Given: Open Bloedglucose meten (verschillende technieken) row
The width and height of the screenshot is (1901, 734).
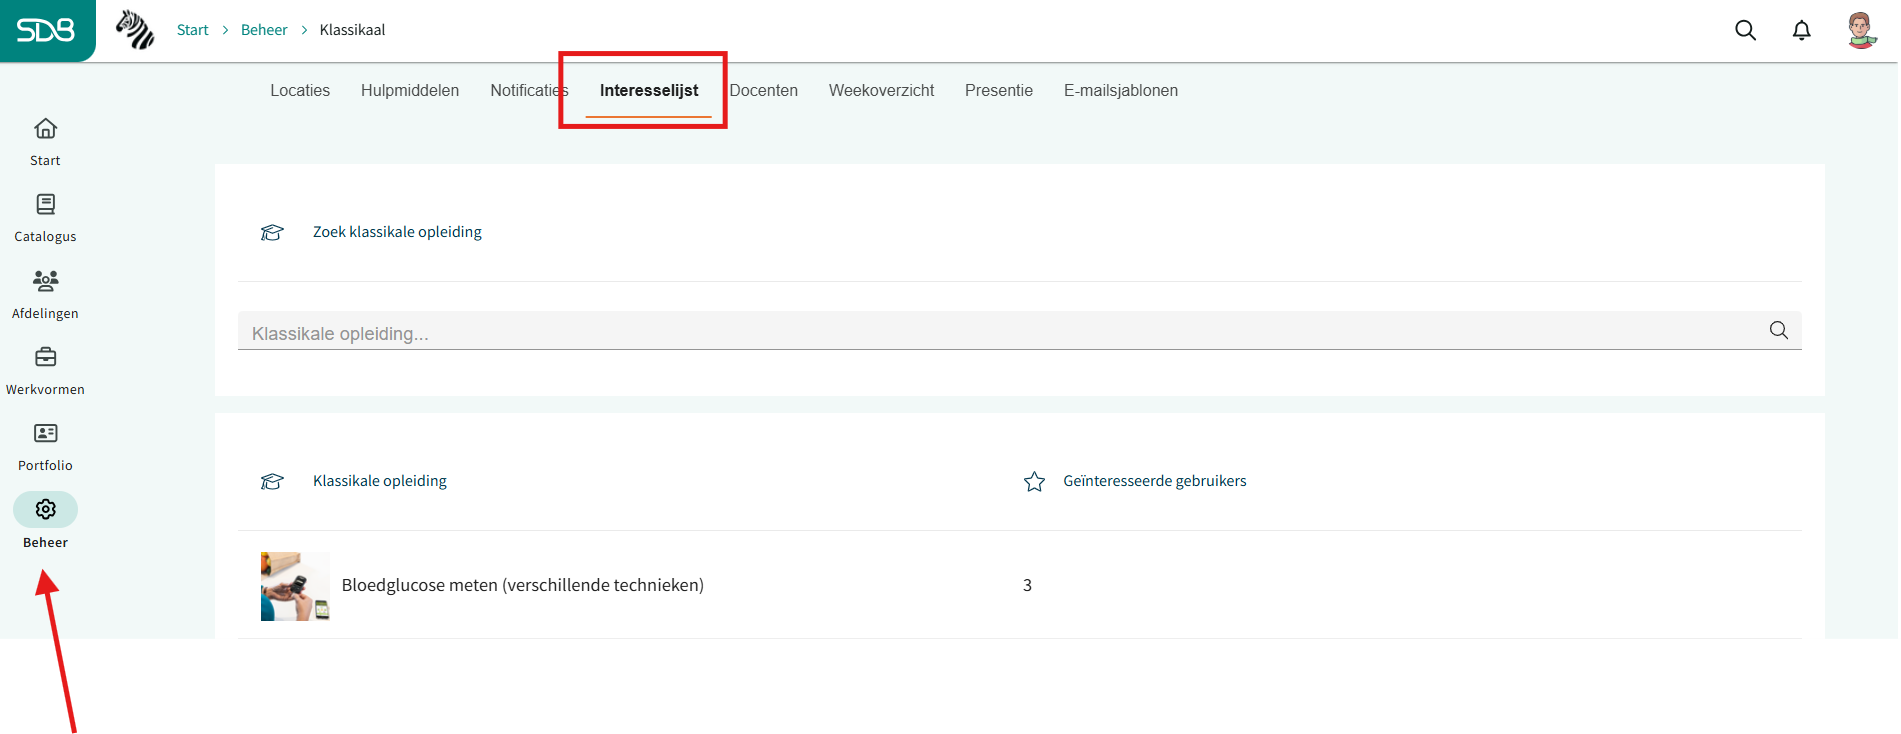Looking at the screenshot, I should (1020, 585).
